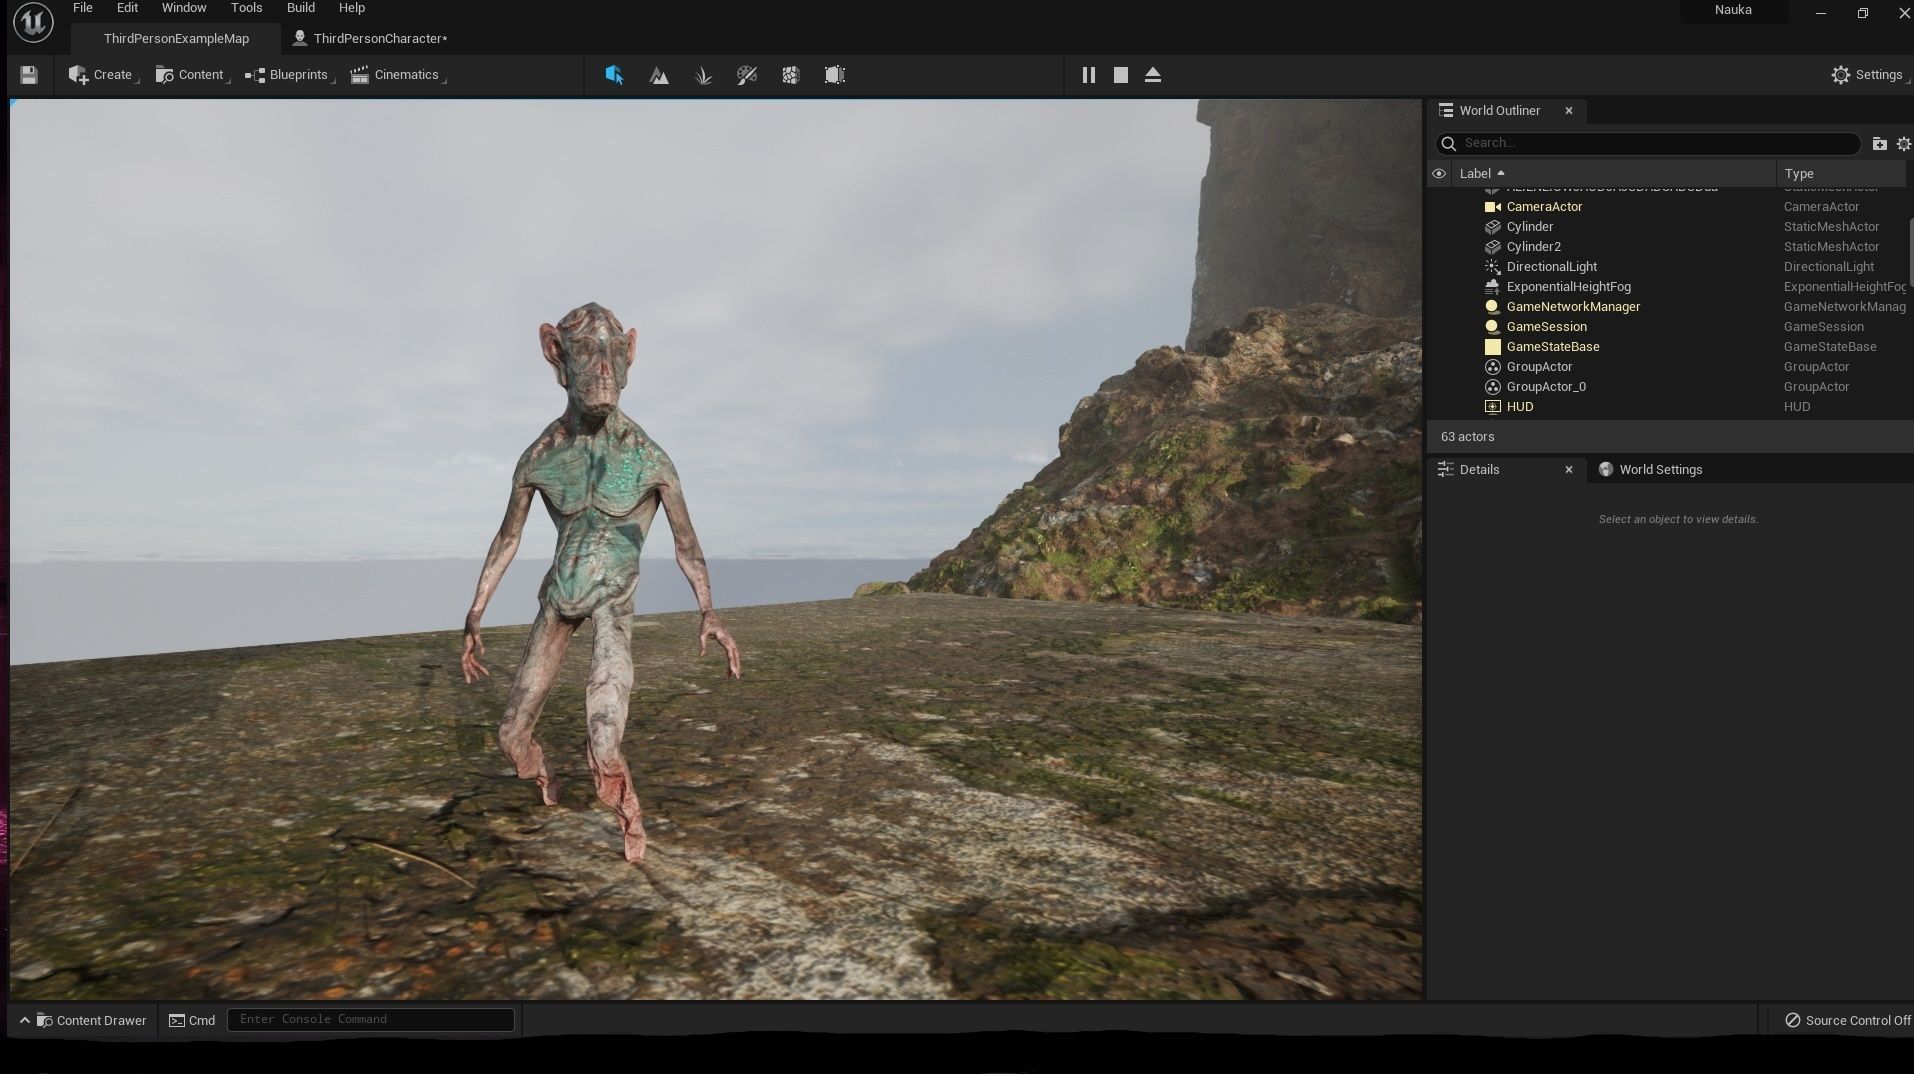Toggle the visibility column eye icon
The height and width of the screenshot is (1074, 1914).
tap(1439, 174)
